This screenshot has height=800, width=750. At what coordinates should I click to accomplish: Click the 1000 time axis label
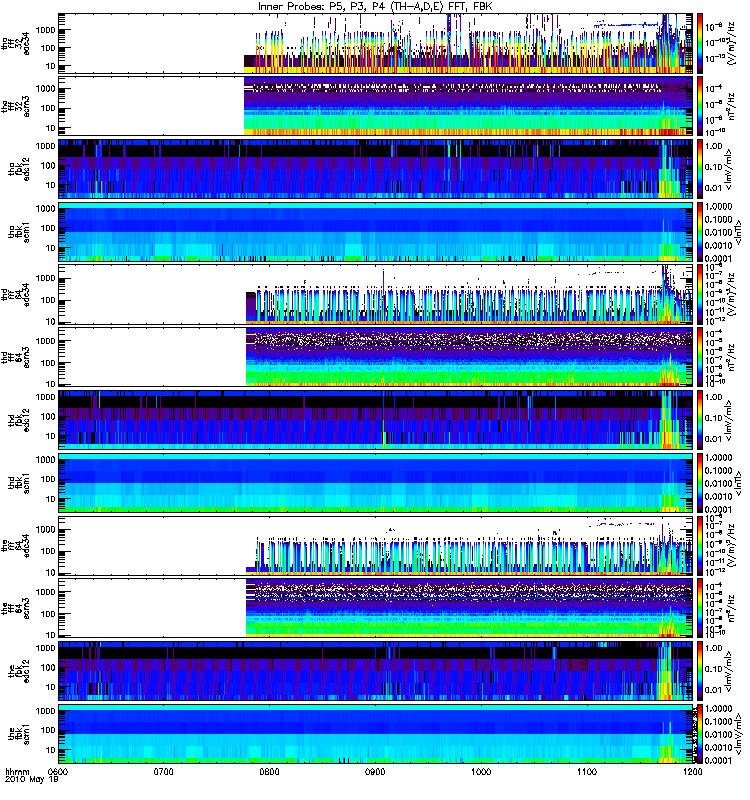pyautogui.click(x=481, y=771)
